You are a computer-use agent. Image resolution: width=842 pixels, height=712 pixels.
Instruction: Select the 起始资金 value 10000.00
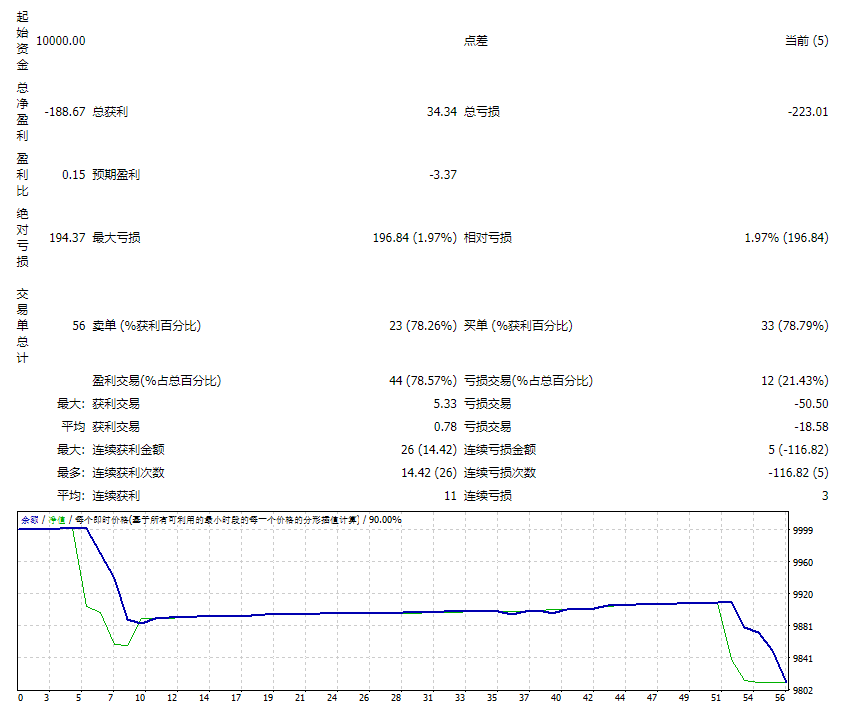click(x=61, y=41)
